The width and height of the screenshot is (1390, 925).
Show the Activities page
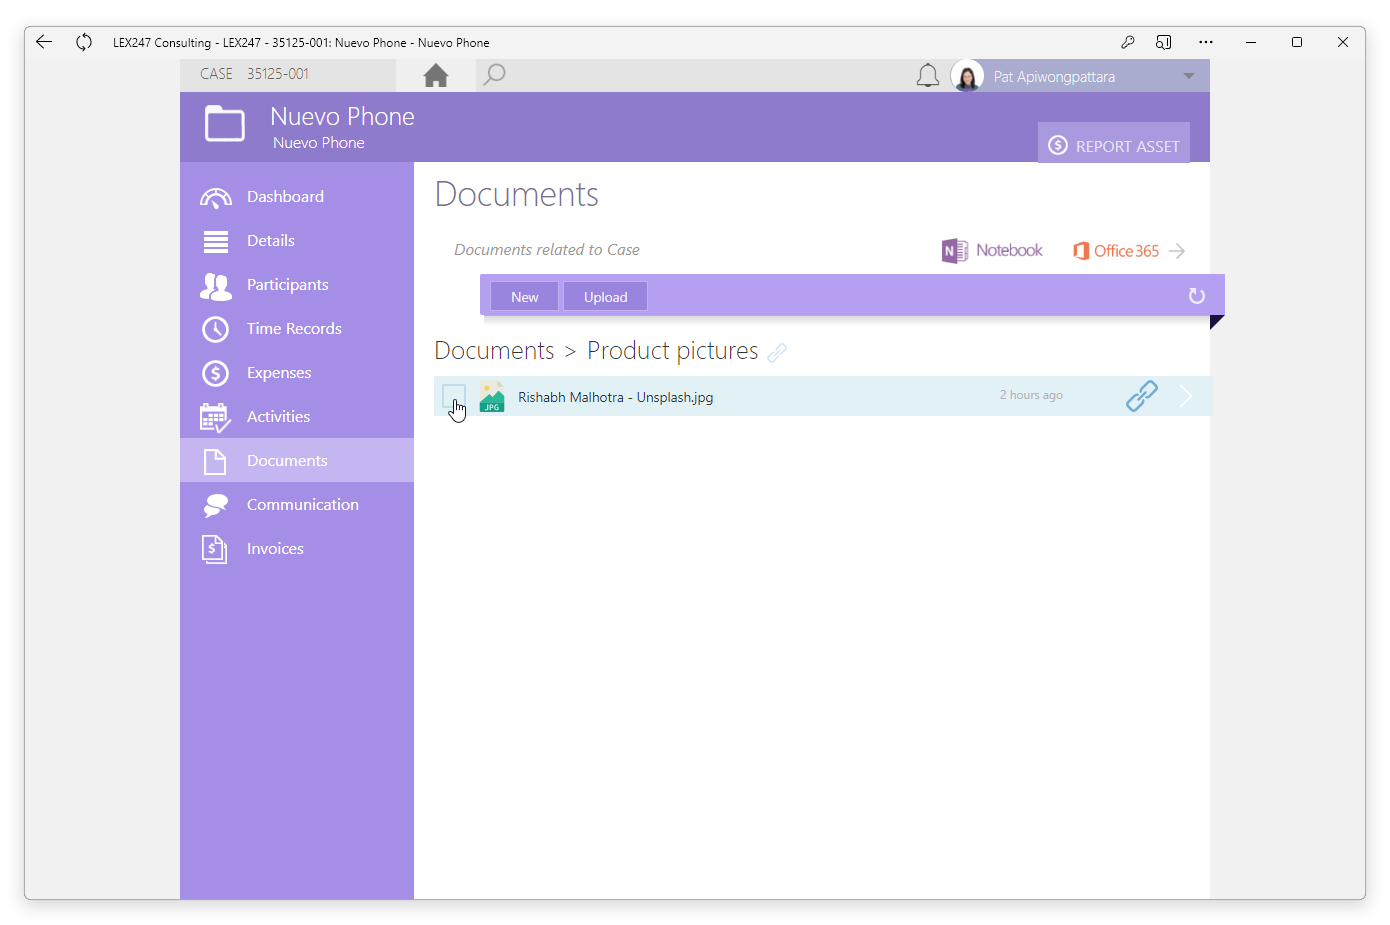pos(297,417)
